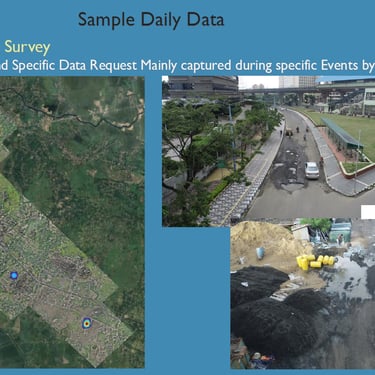
Task: Click the blue marker on the map
Action: pyautogui.click(x=14, y=275)
